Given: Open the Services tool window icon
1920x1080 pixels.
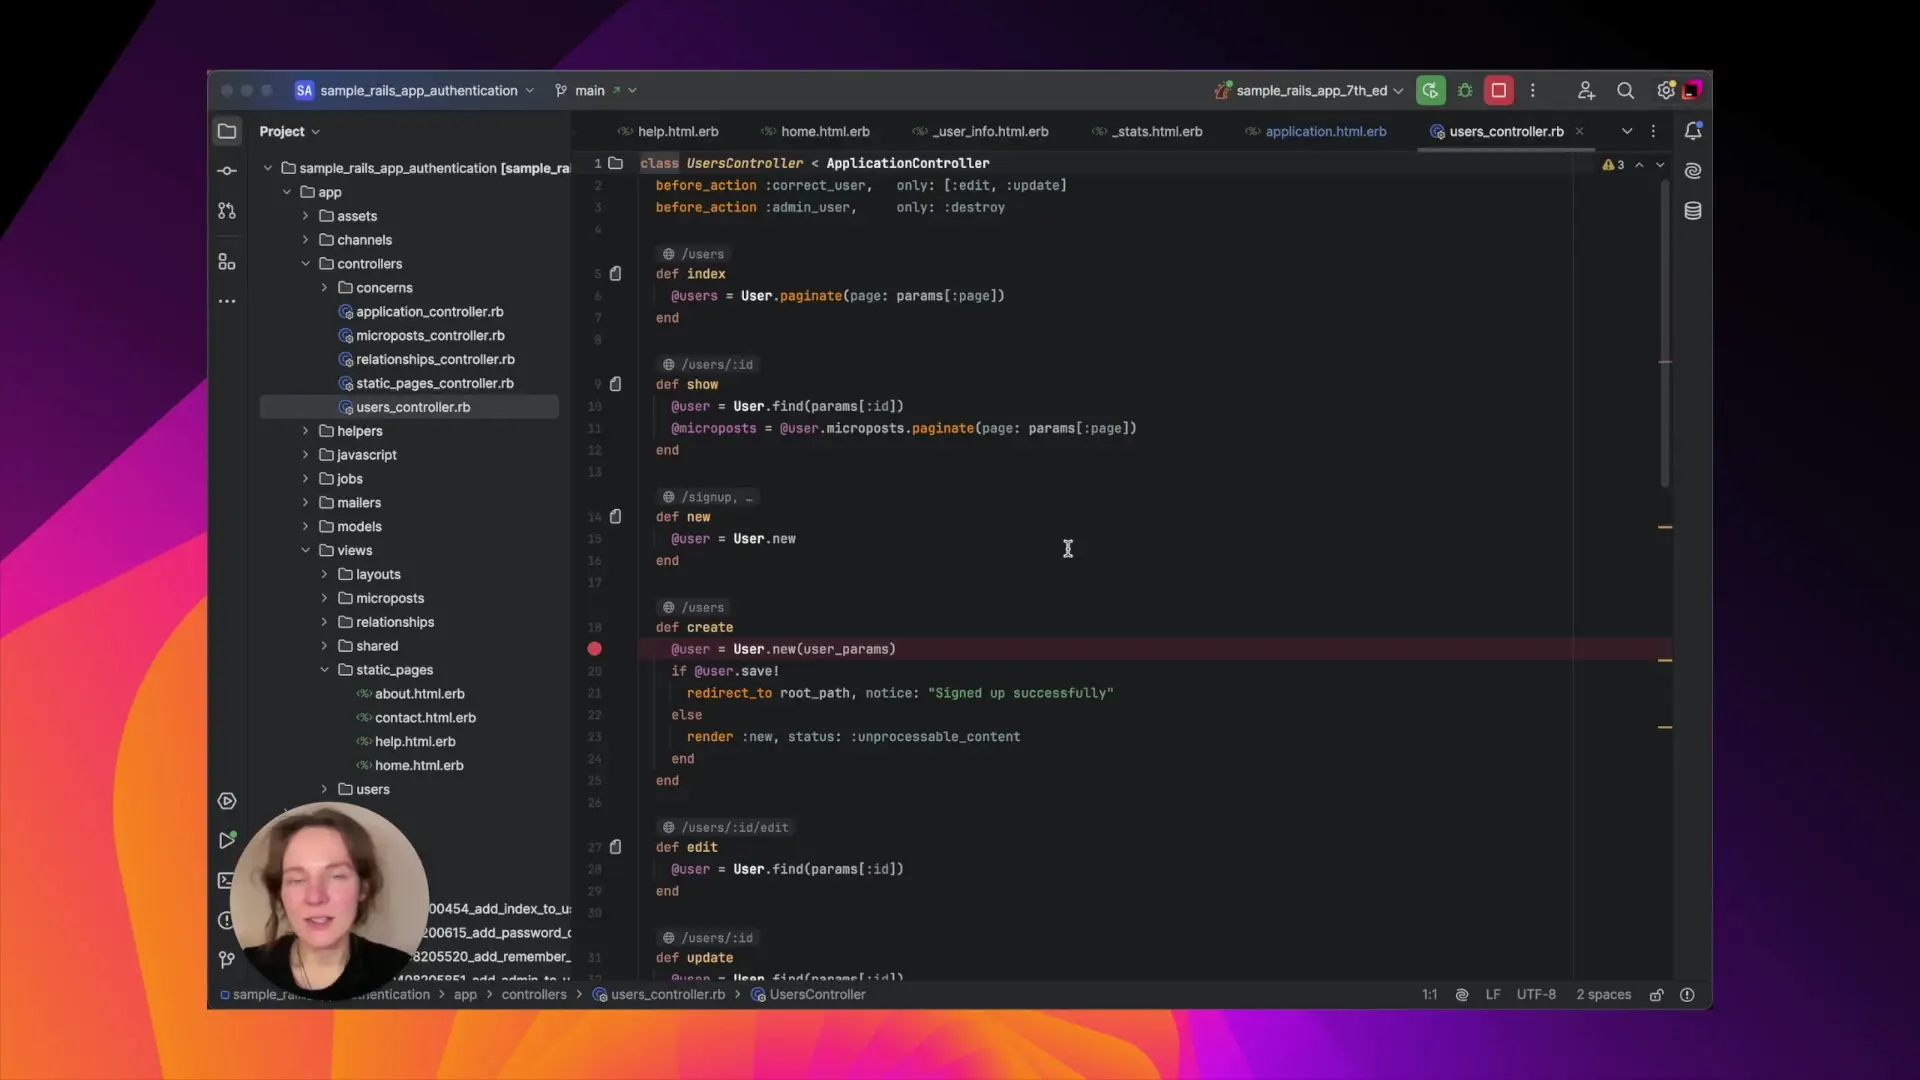Looking at the screenshot, I should [x=227, y=801].
